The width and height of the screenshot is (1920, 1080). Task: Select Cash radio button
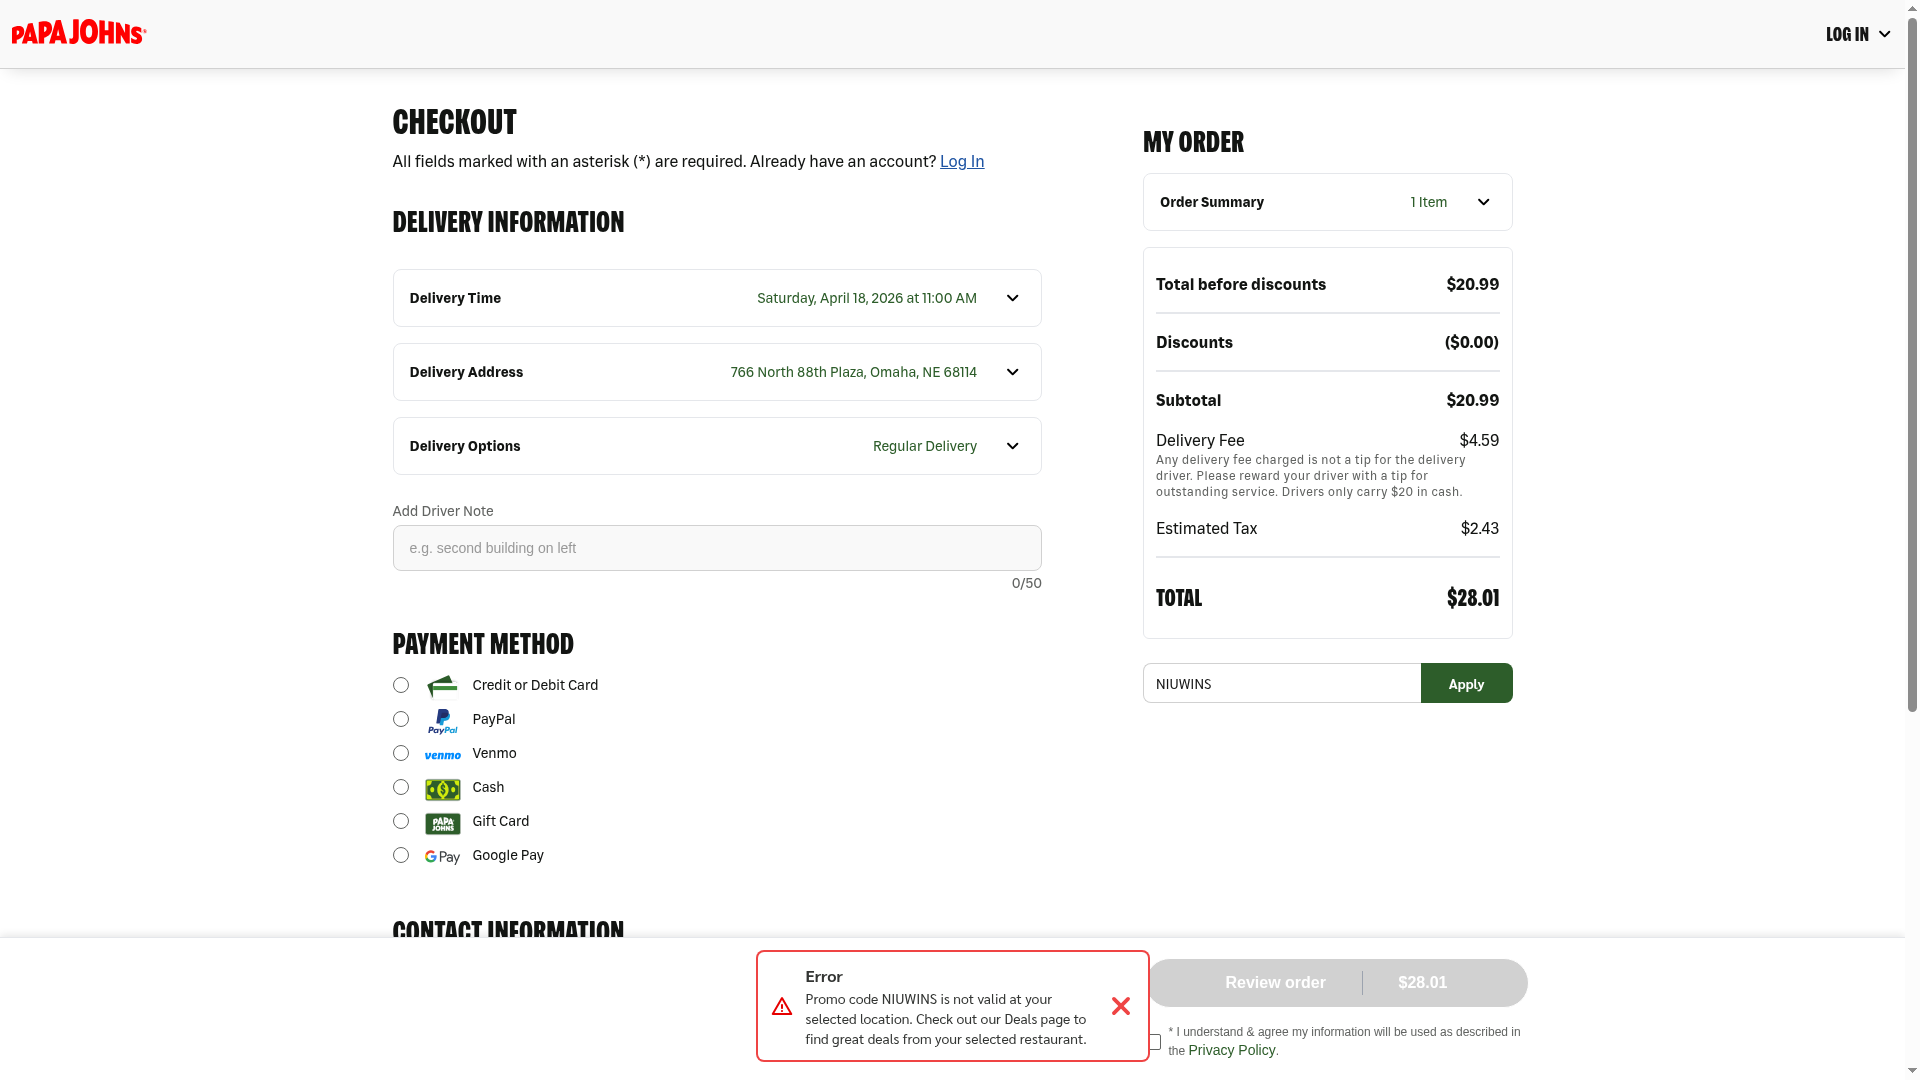click(401, 787)
